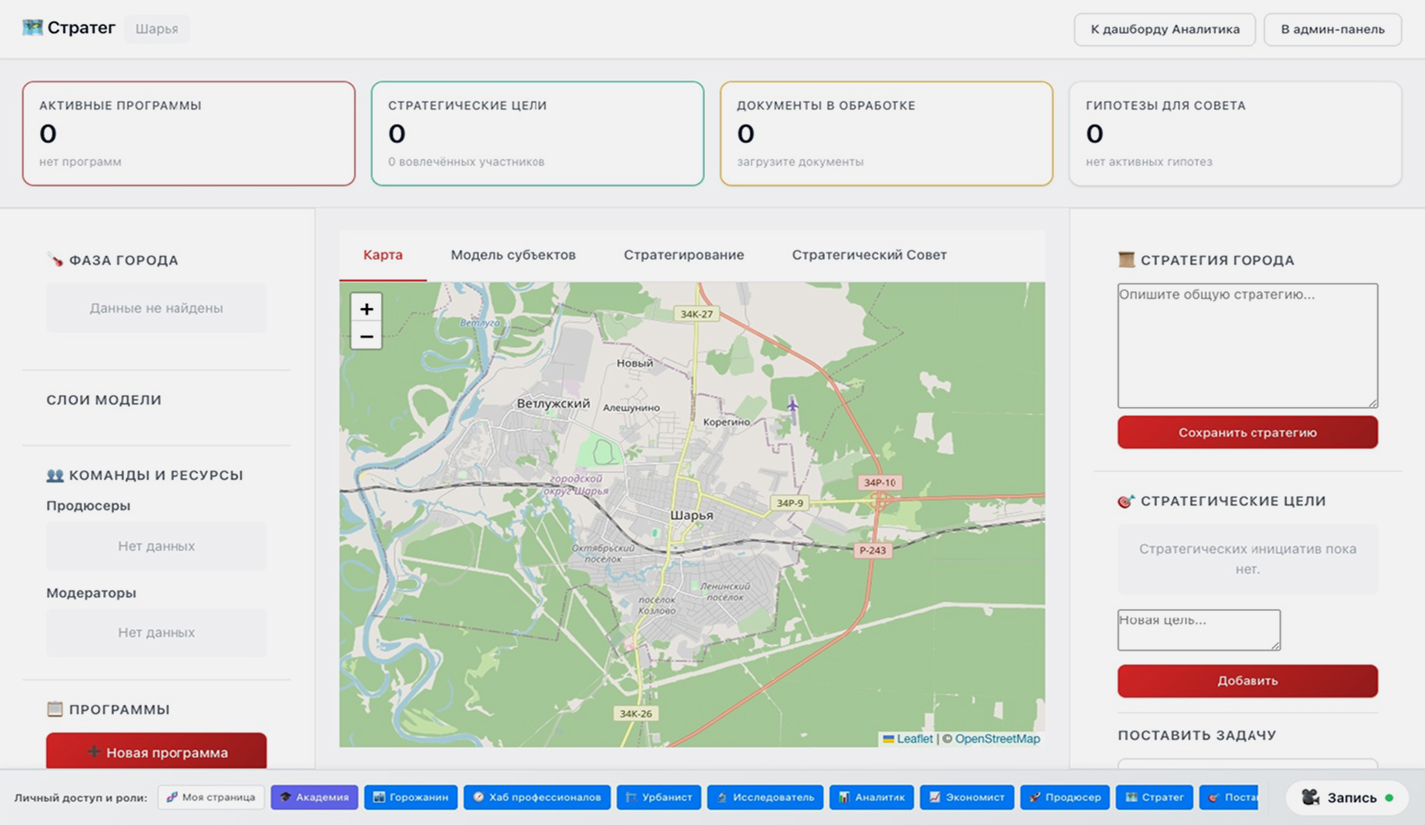Click the Новая цель input field

pos(1198,630)
